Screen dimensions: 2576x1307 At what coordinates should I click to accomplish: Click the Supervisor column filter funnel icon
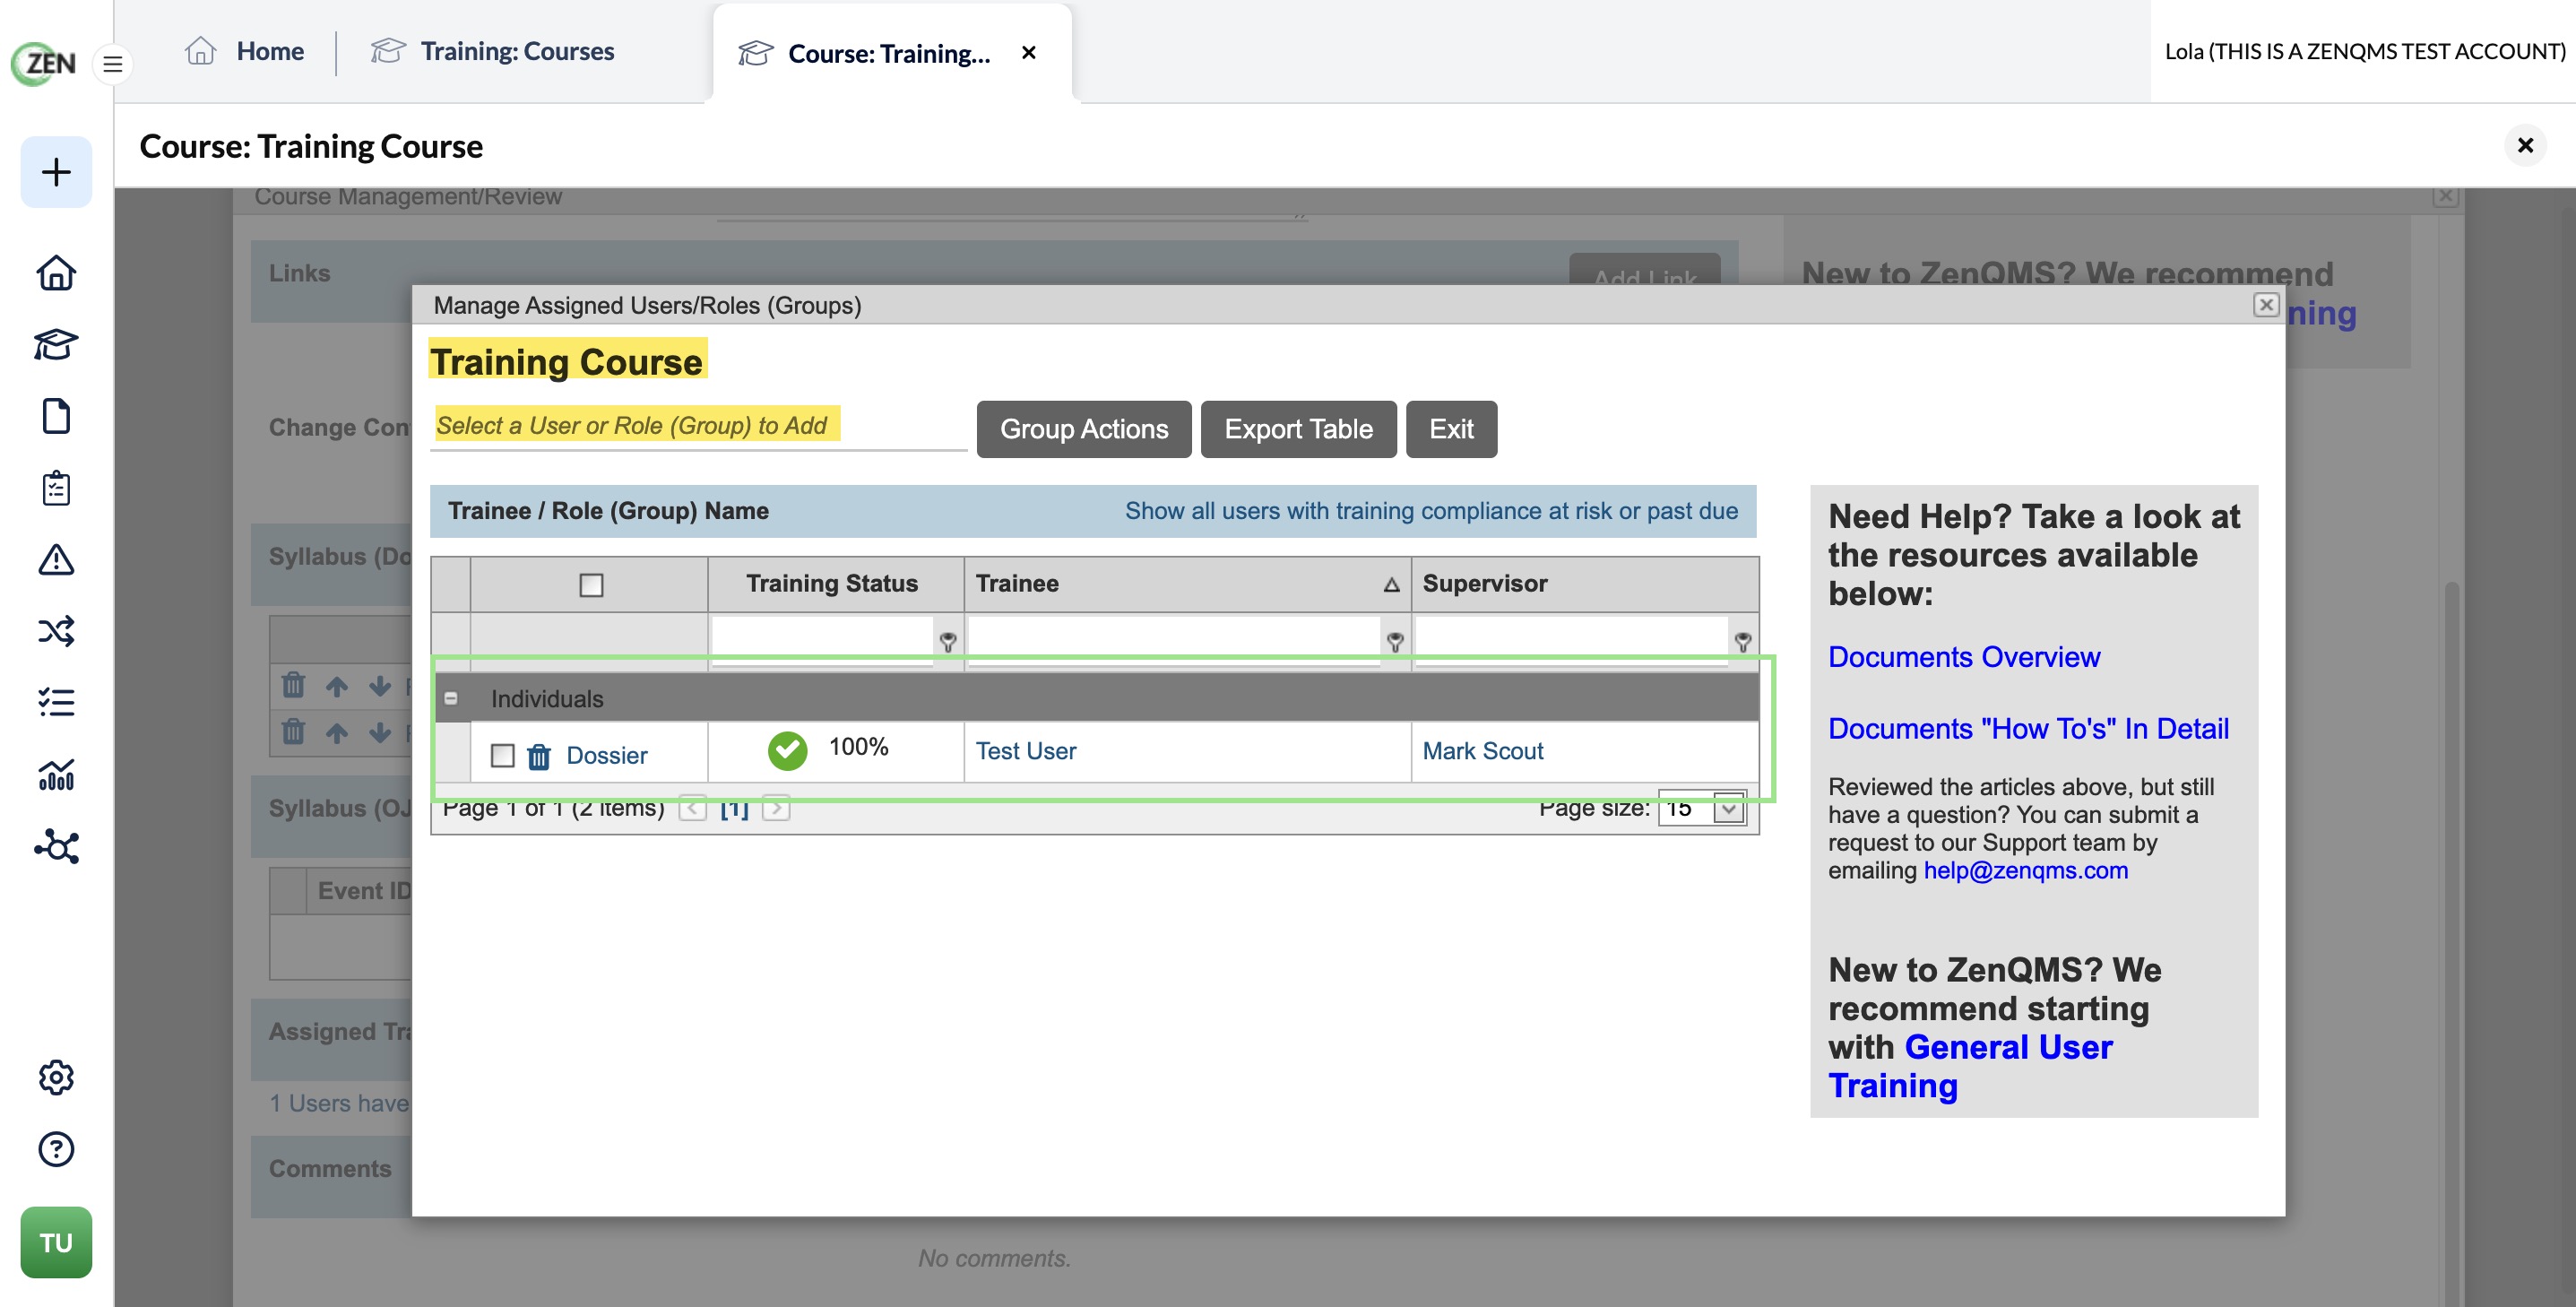(1742, 642)
